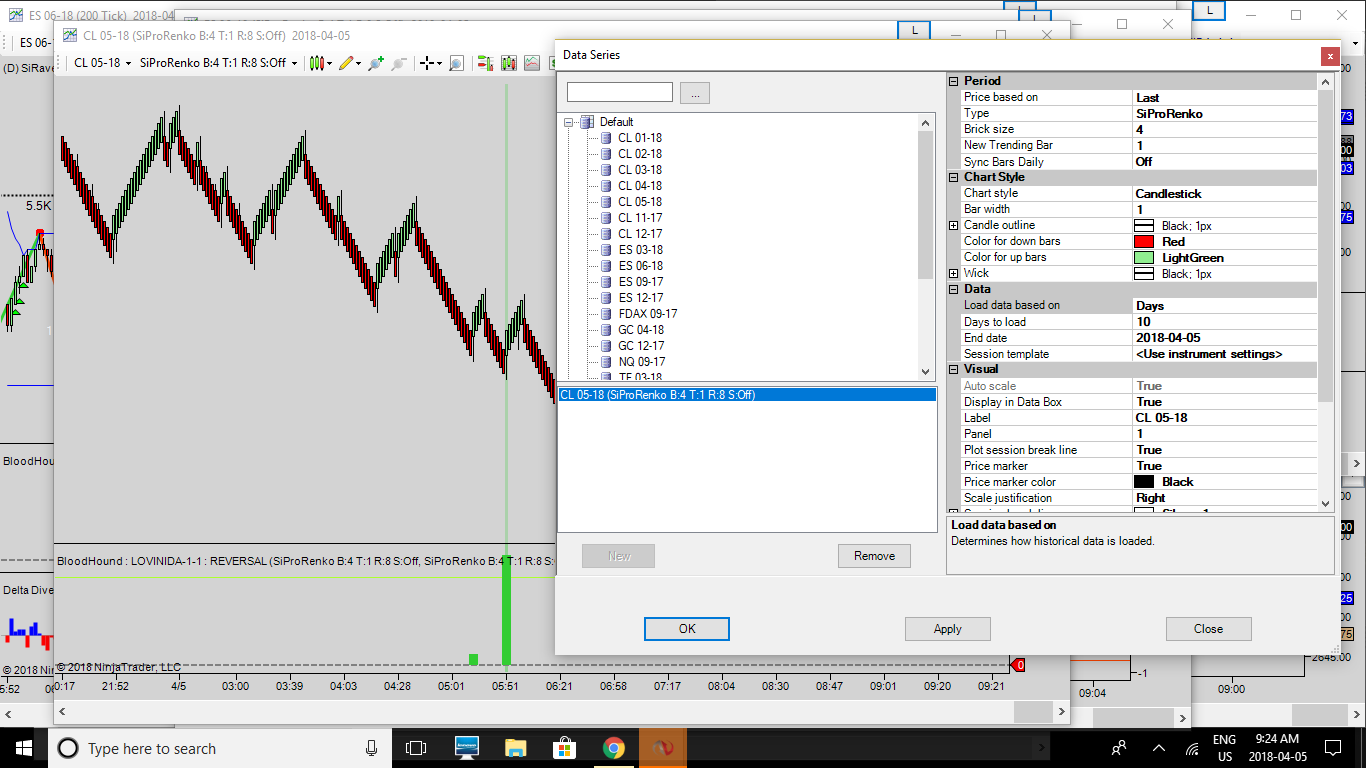The height and width of the screenshot is (768, 1366).
Task: Open File Explorer from taskbar
Action: coord(515,748)
